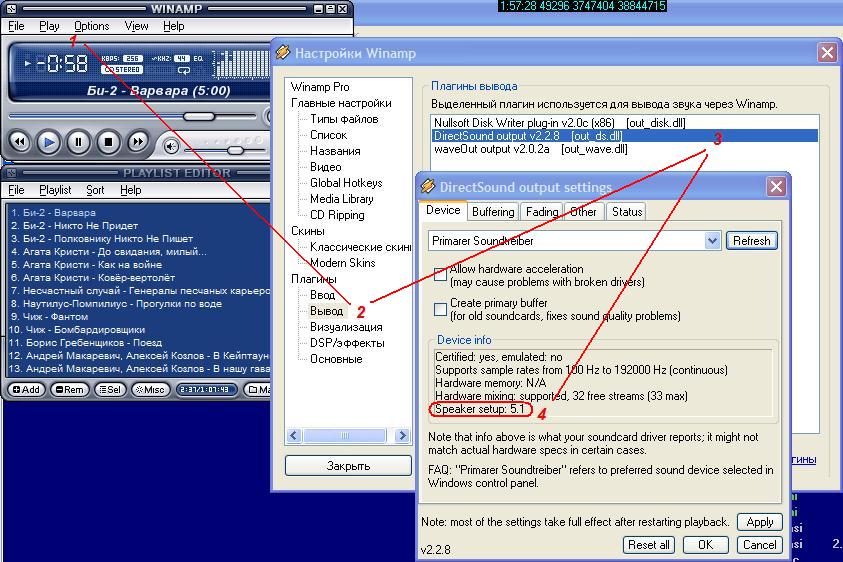Screen dimensions: 843x562
Task: Click the Misc button in Playlist Editor
Action: click(151, 389)
